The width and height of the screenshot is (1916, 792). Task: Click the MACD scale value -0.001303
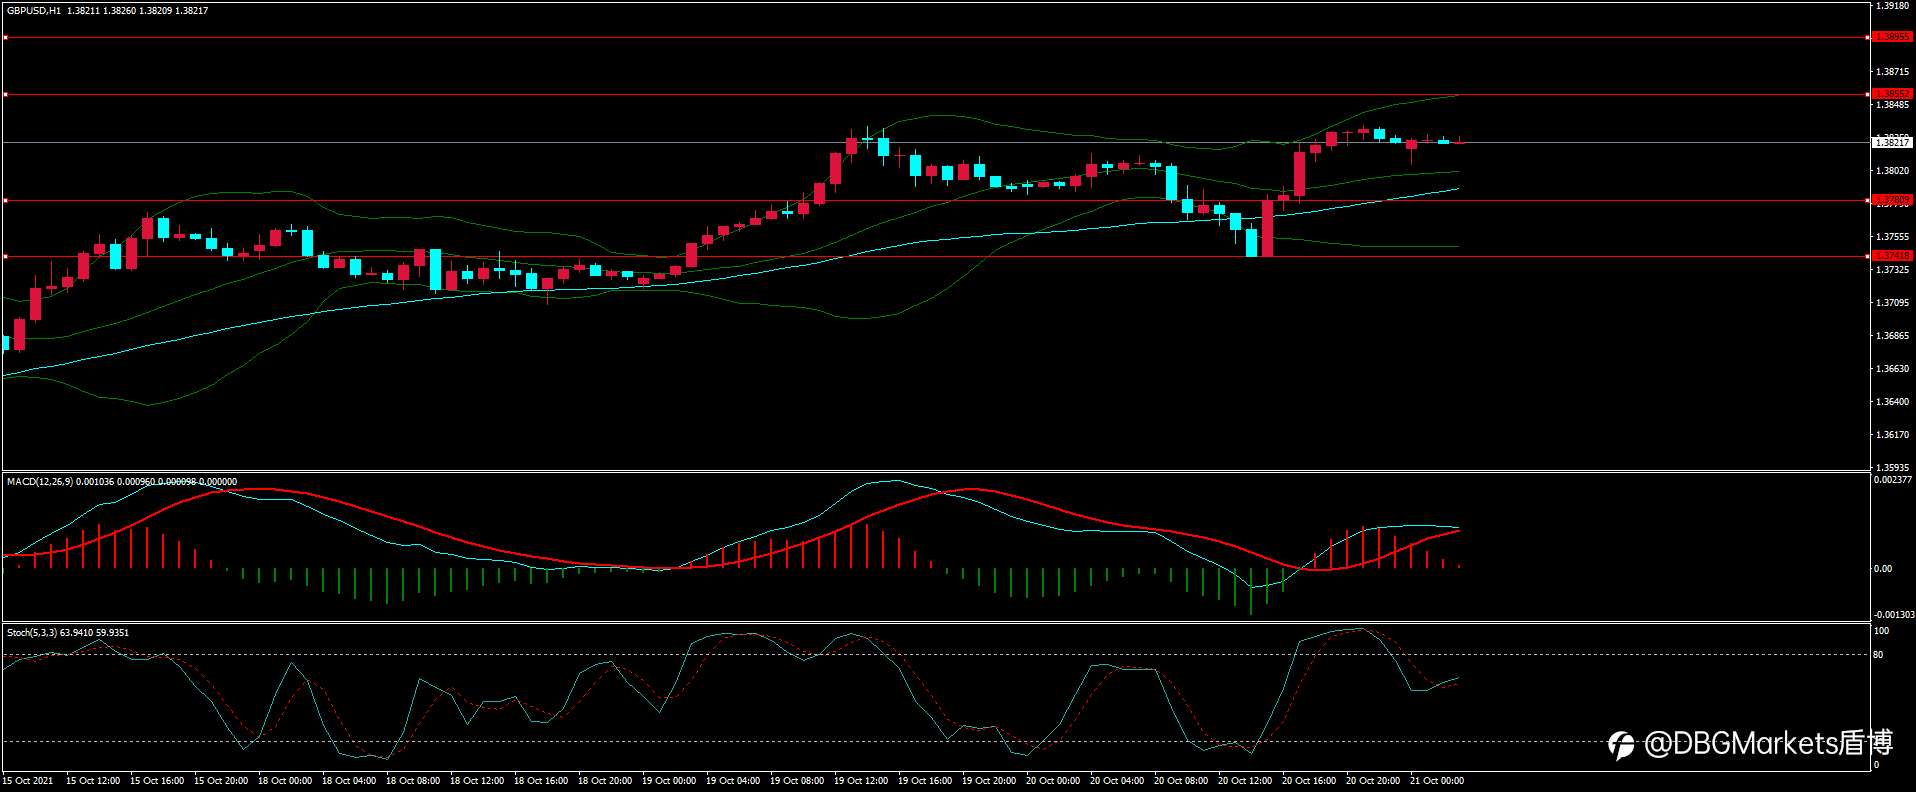pos(1894,615)
